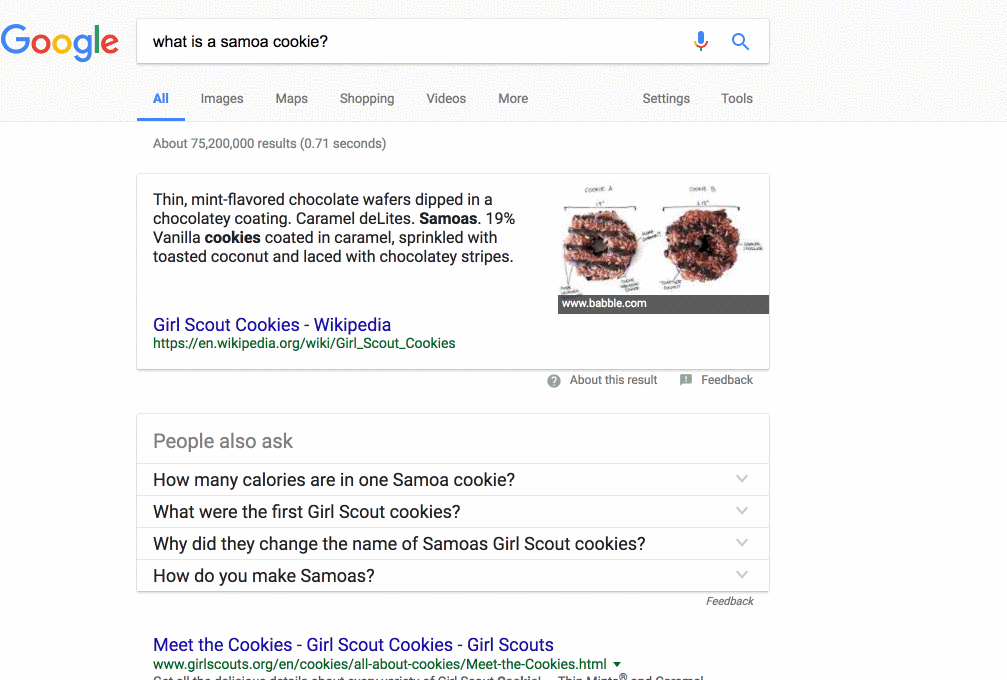Open the Shopping results tab

(367, 99)
